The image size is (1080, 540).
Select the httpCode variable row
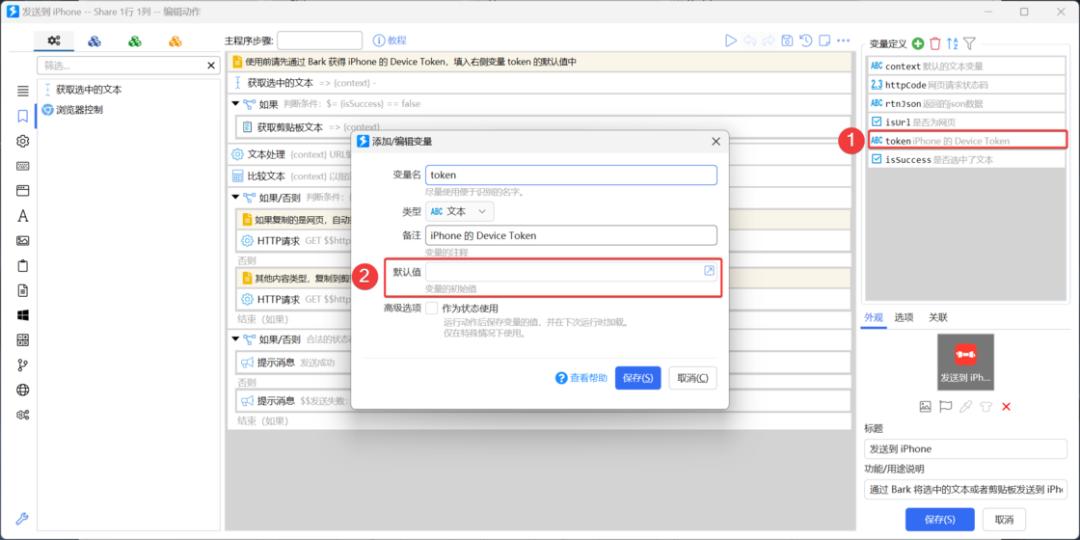pyautogui.click(x=966, y=85)
